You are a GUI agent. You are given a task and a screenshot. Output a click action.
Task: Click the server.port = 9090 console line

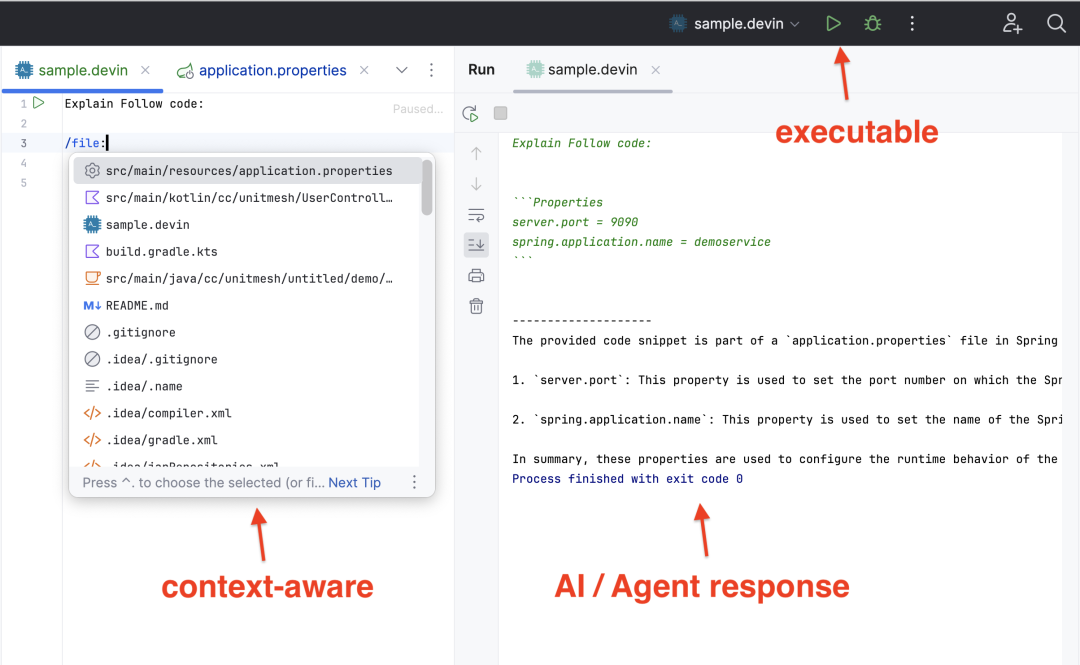[x=575, y=222]
